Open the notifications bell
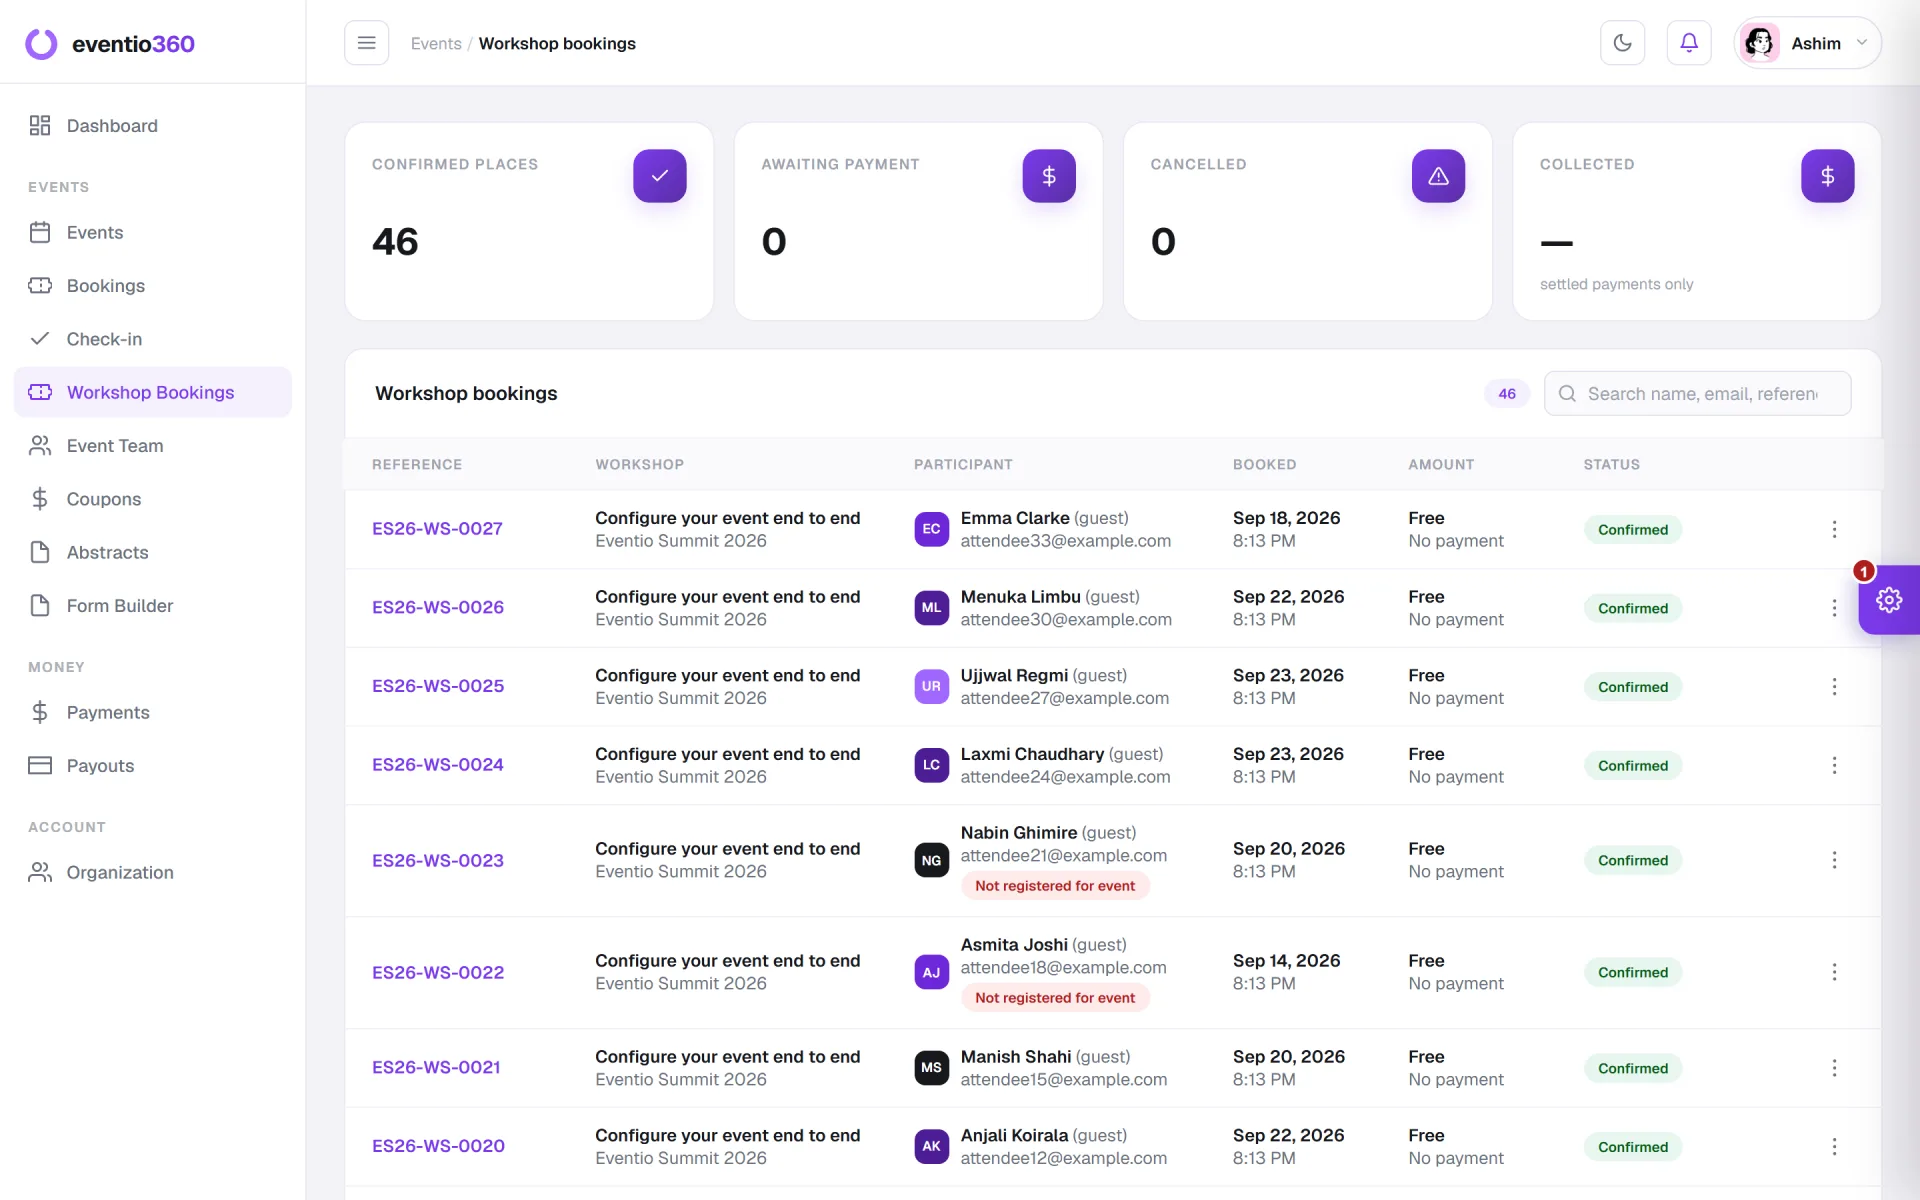1920x1200 pixels. [x=1689, y=43]
